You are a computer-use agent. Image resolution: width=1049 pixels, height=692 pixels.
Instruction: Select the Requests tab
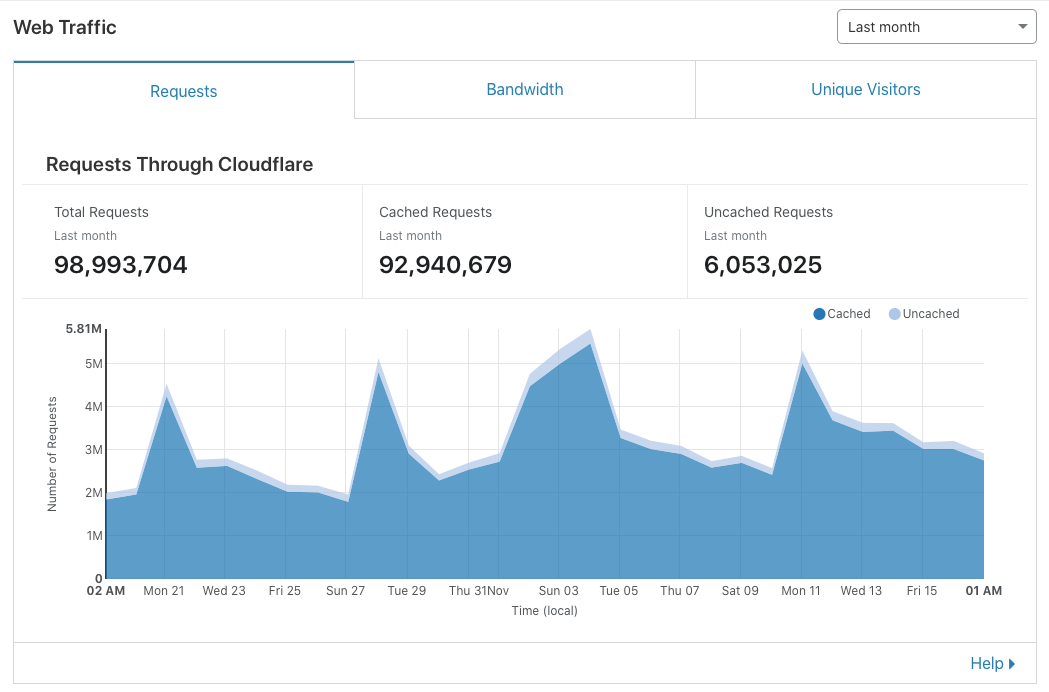[183, 91]
